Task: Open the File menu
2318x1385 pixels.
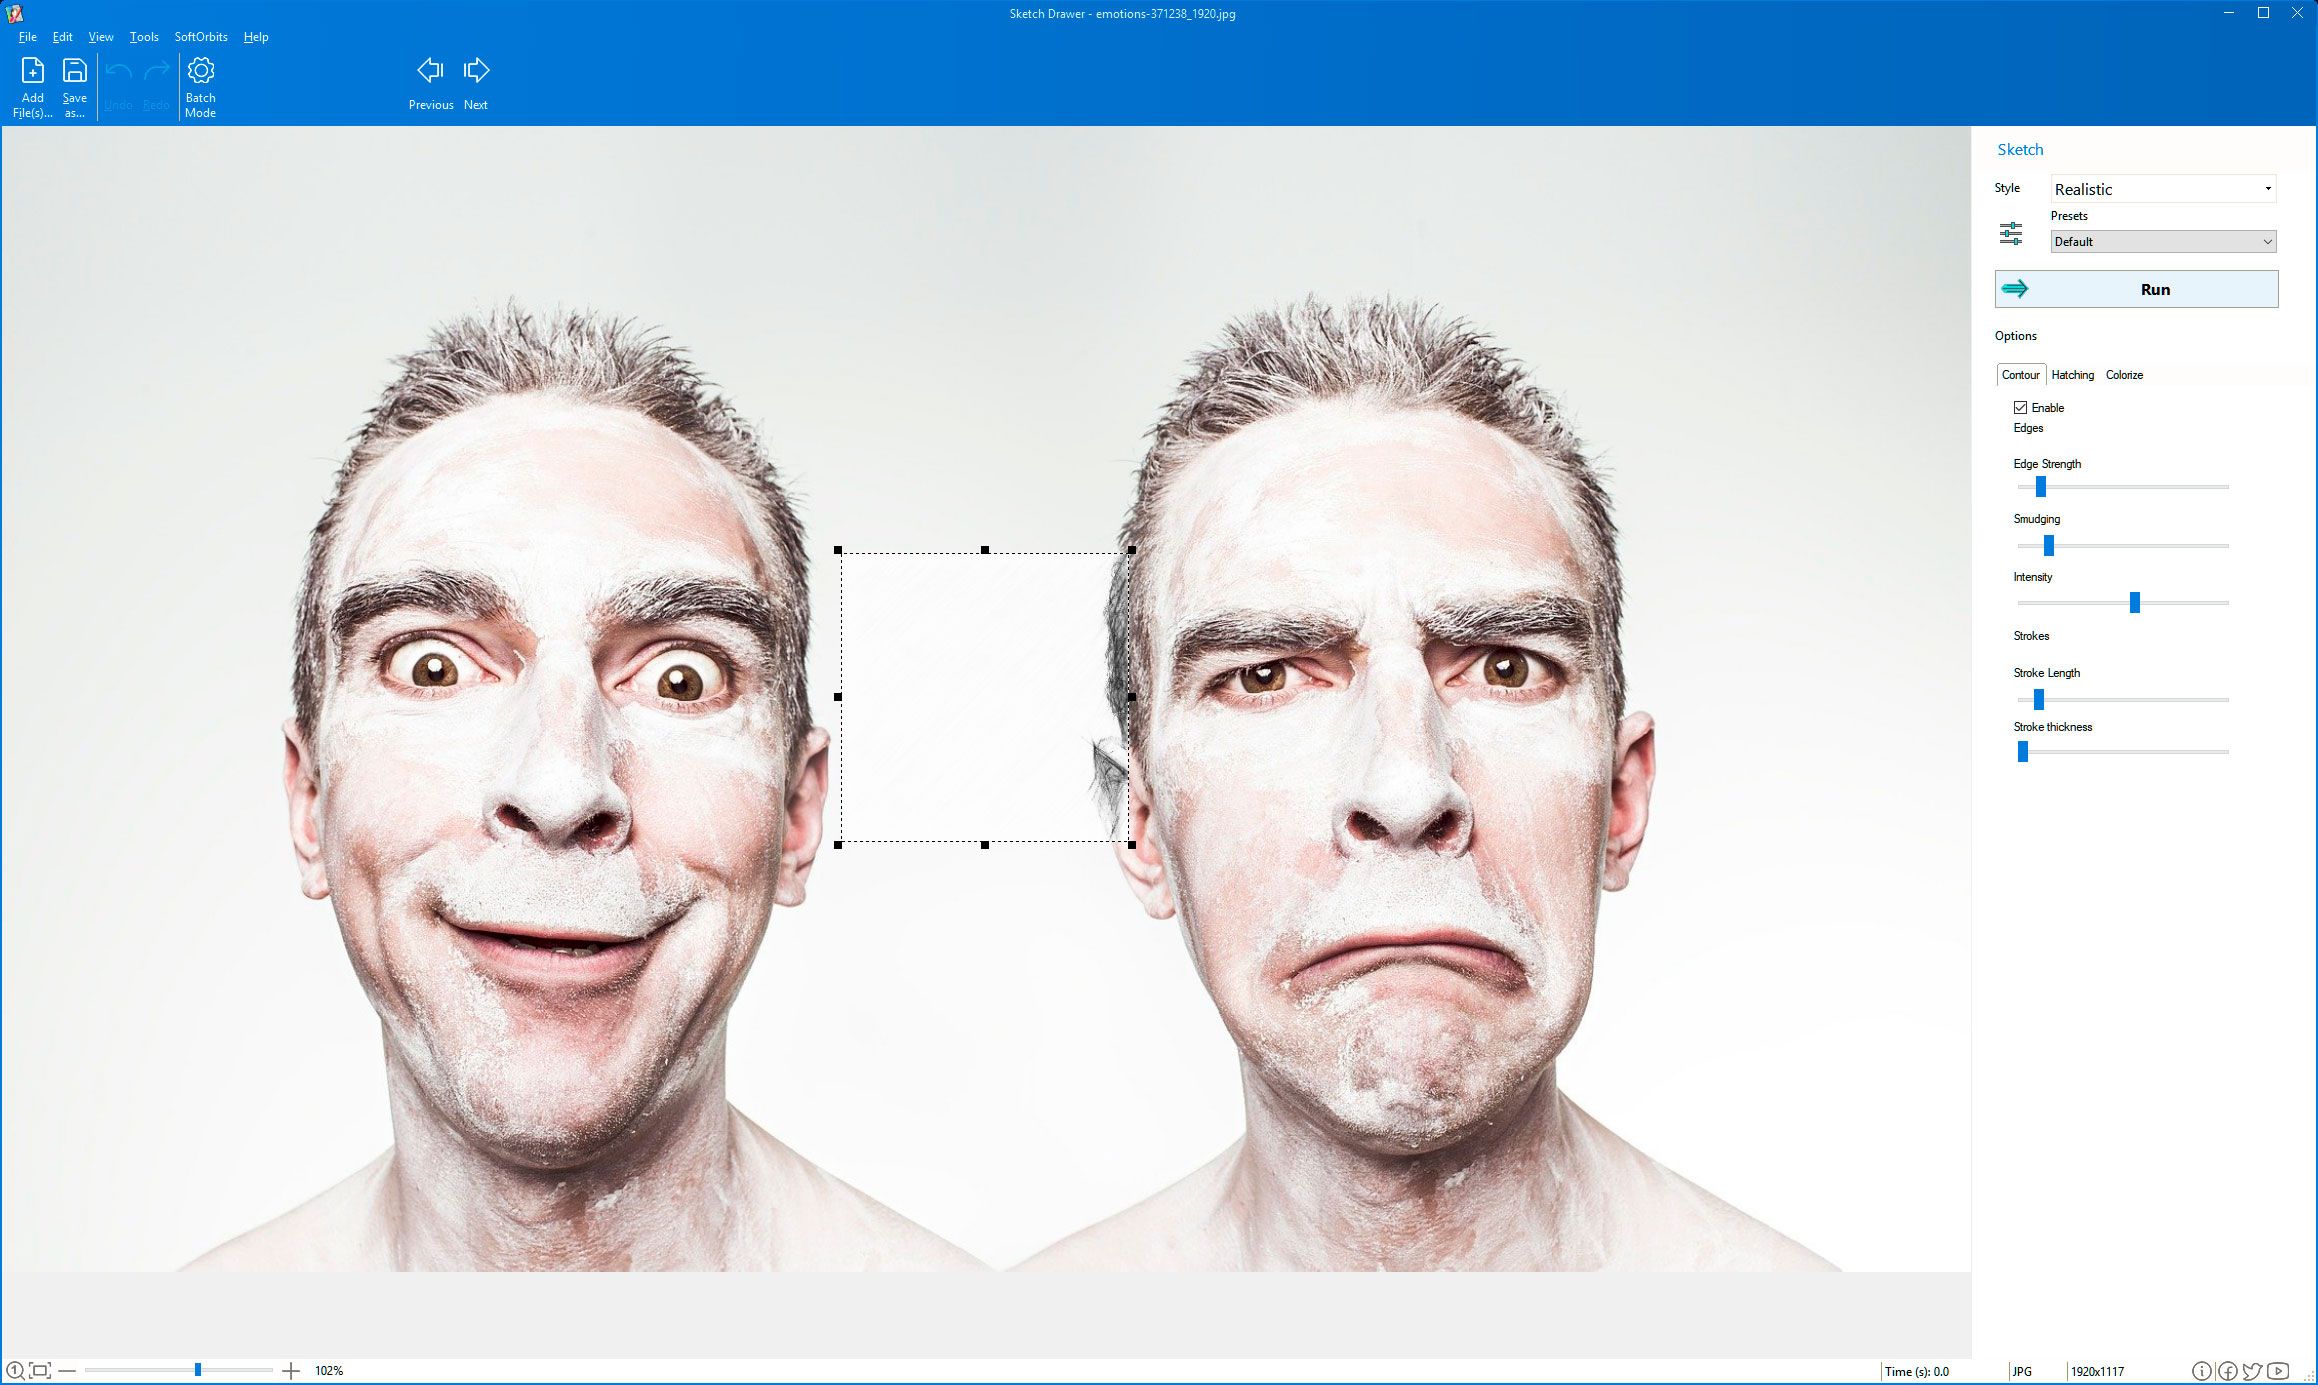Action: 28,36
